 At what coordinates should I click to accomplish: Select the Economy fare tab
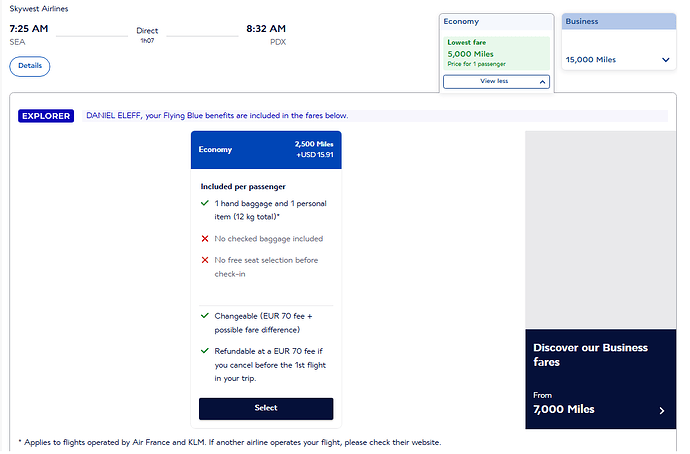point(496,22)
